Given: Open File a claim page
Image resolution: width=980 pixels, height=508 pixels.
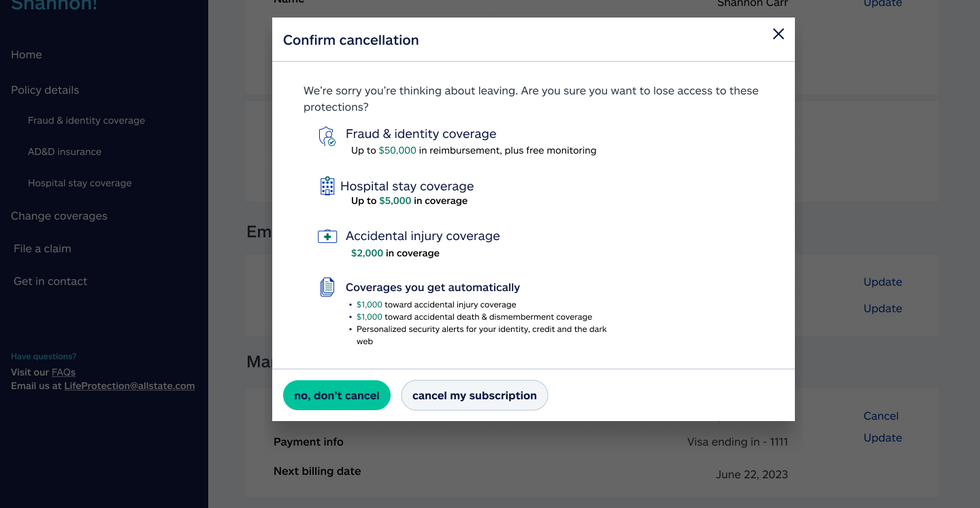Looking at the screenshot, I should [42, 249].
